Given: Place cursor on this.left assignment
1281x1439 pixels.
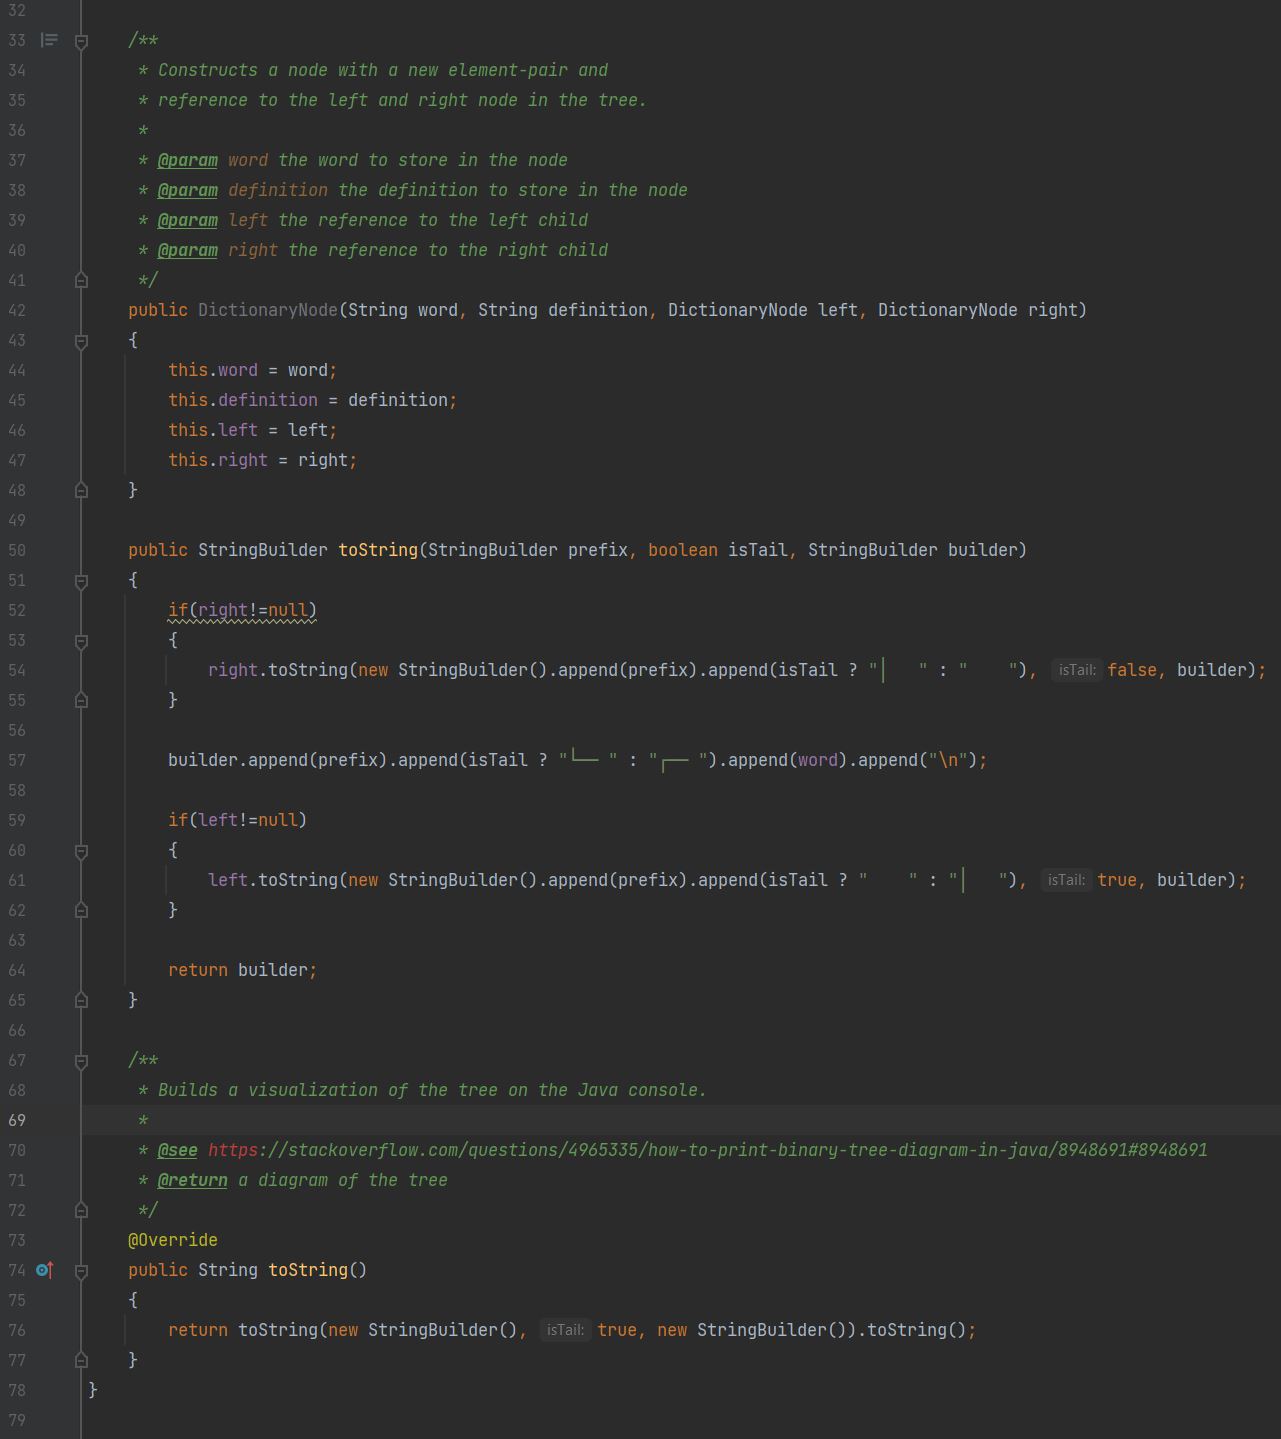Looking at the screenshot, I should click(x=253, y=430).
